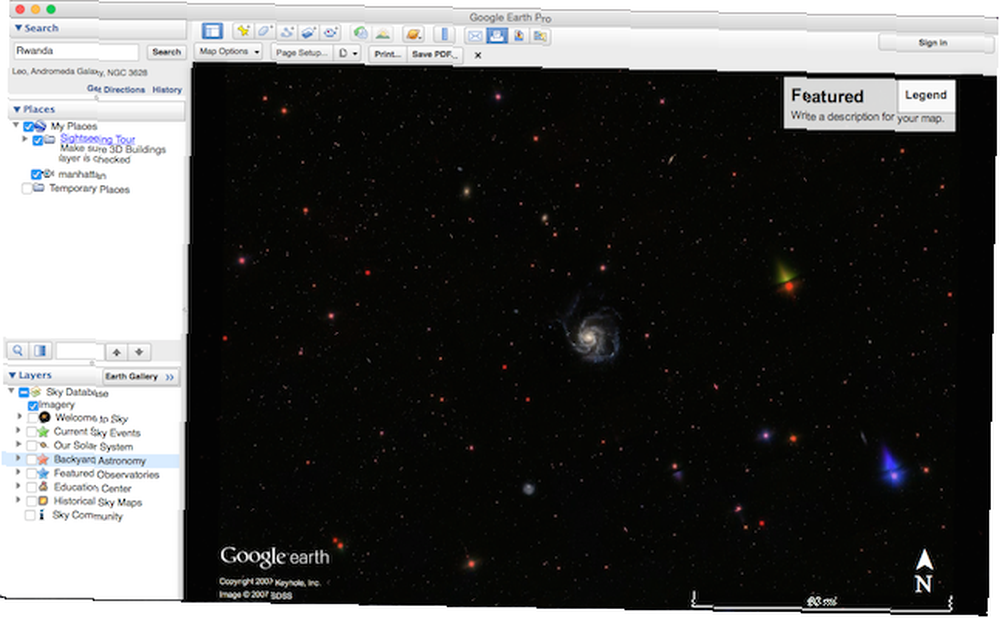Uncheck the My Places checkbox
Screen dimensions: 1000x618
(x=29, y=126)
